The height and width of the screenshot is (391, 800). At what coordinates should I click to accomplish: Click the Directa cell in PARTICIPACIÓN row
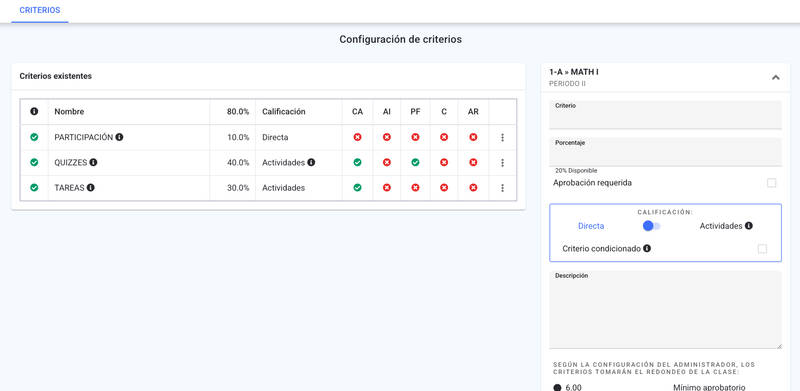[275, 137]
